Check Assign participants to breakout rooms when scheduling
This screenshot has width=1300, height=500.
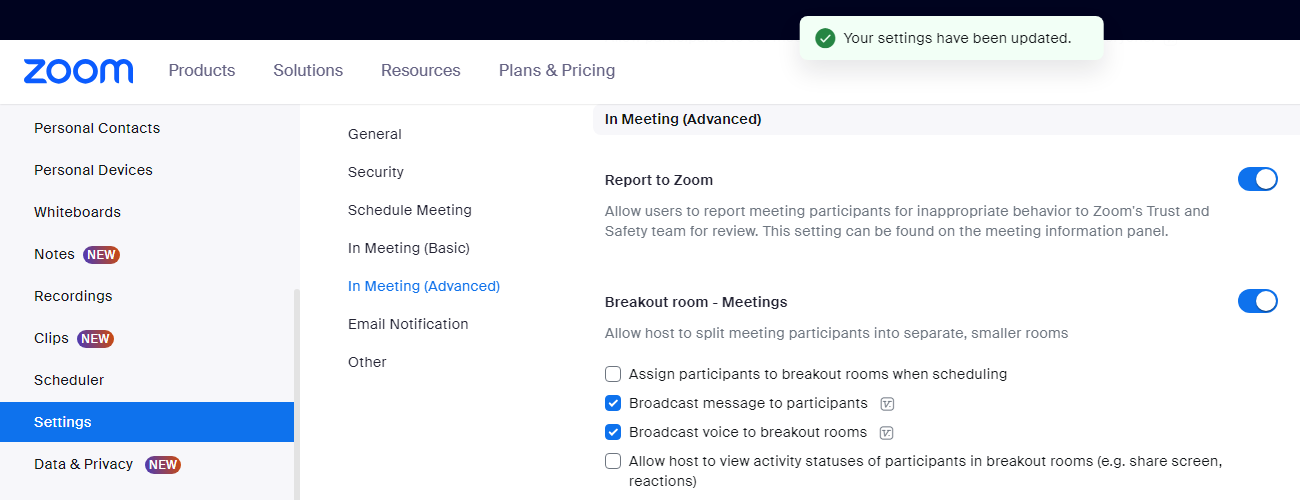613,374
